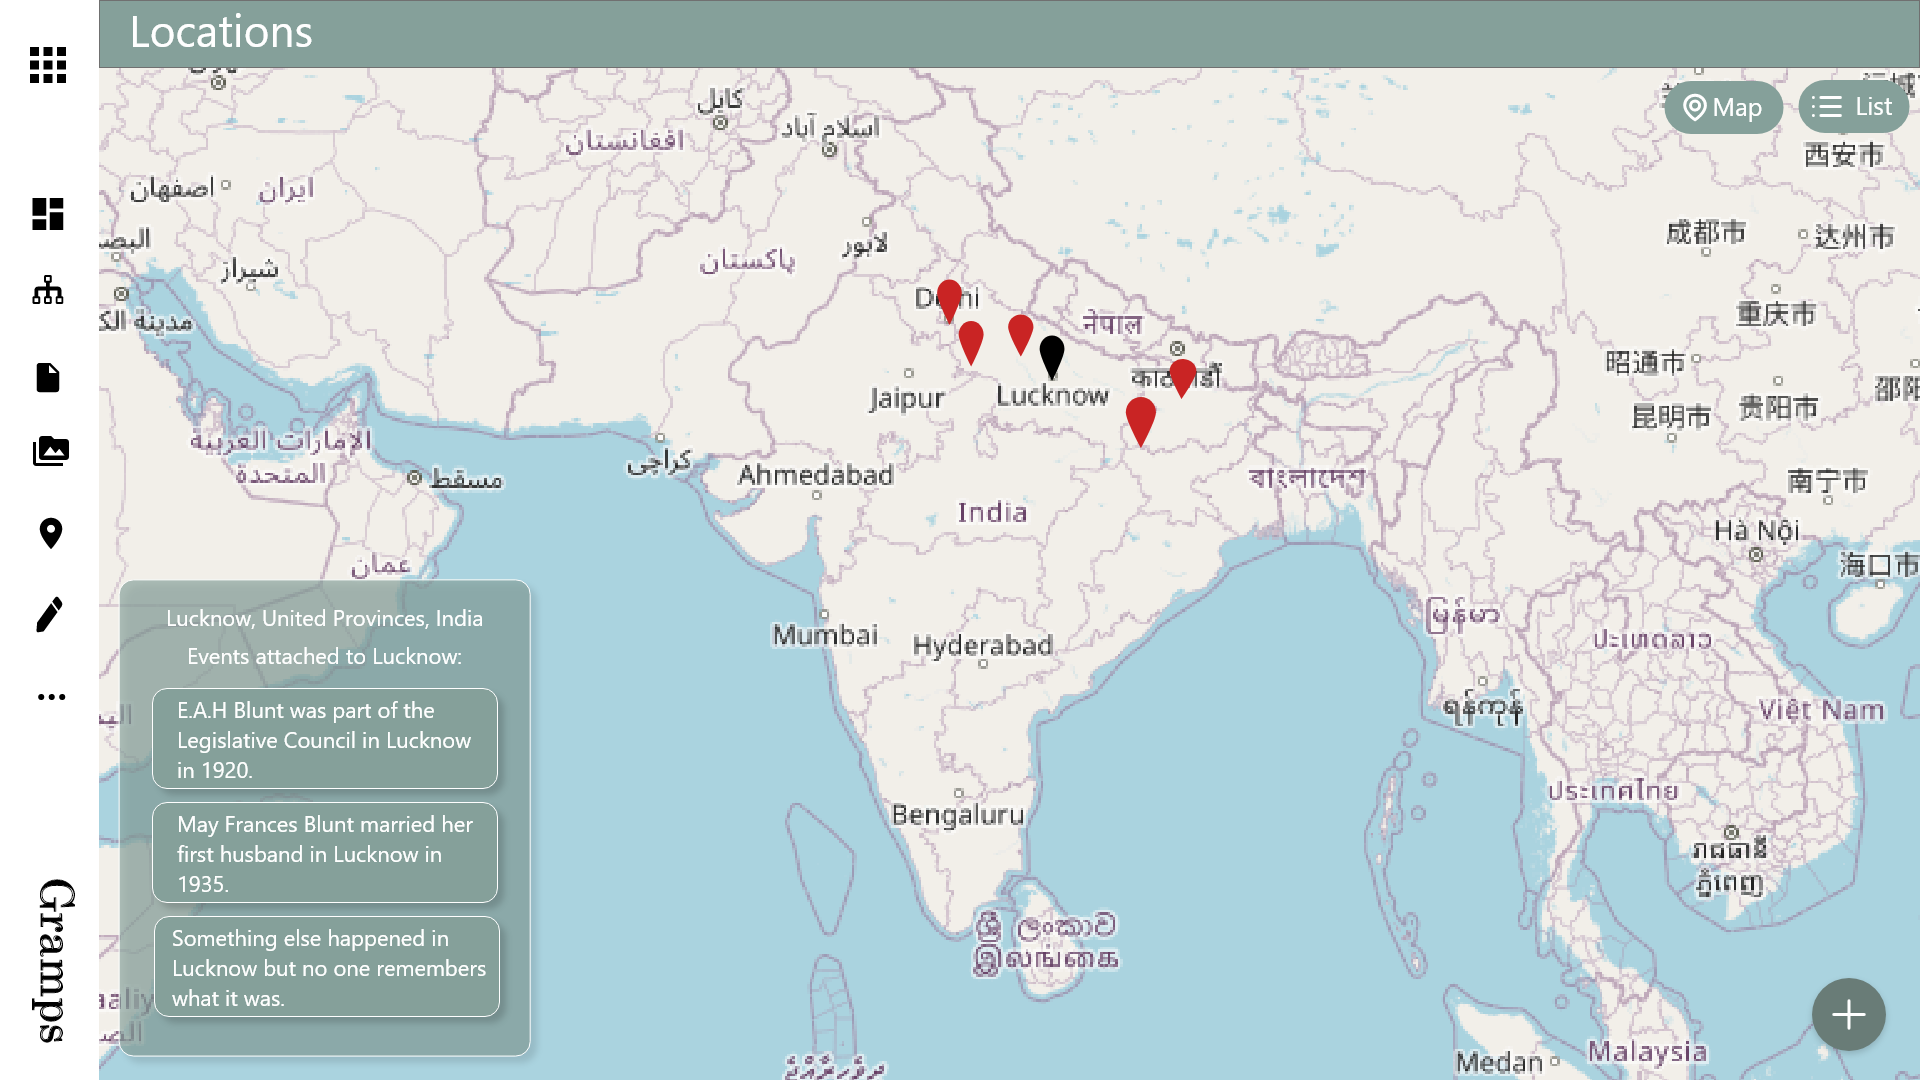
Task: Switch to Map view
Action: click(x=1723, y=107)
